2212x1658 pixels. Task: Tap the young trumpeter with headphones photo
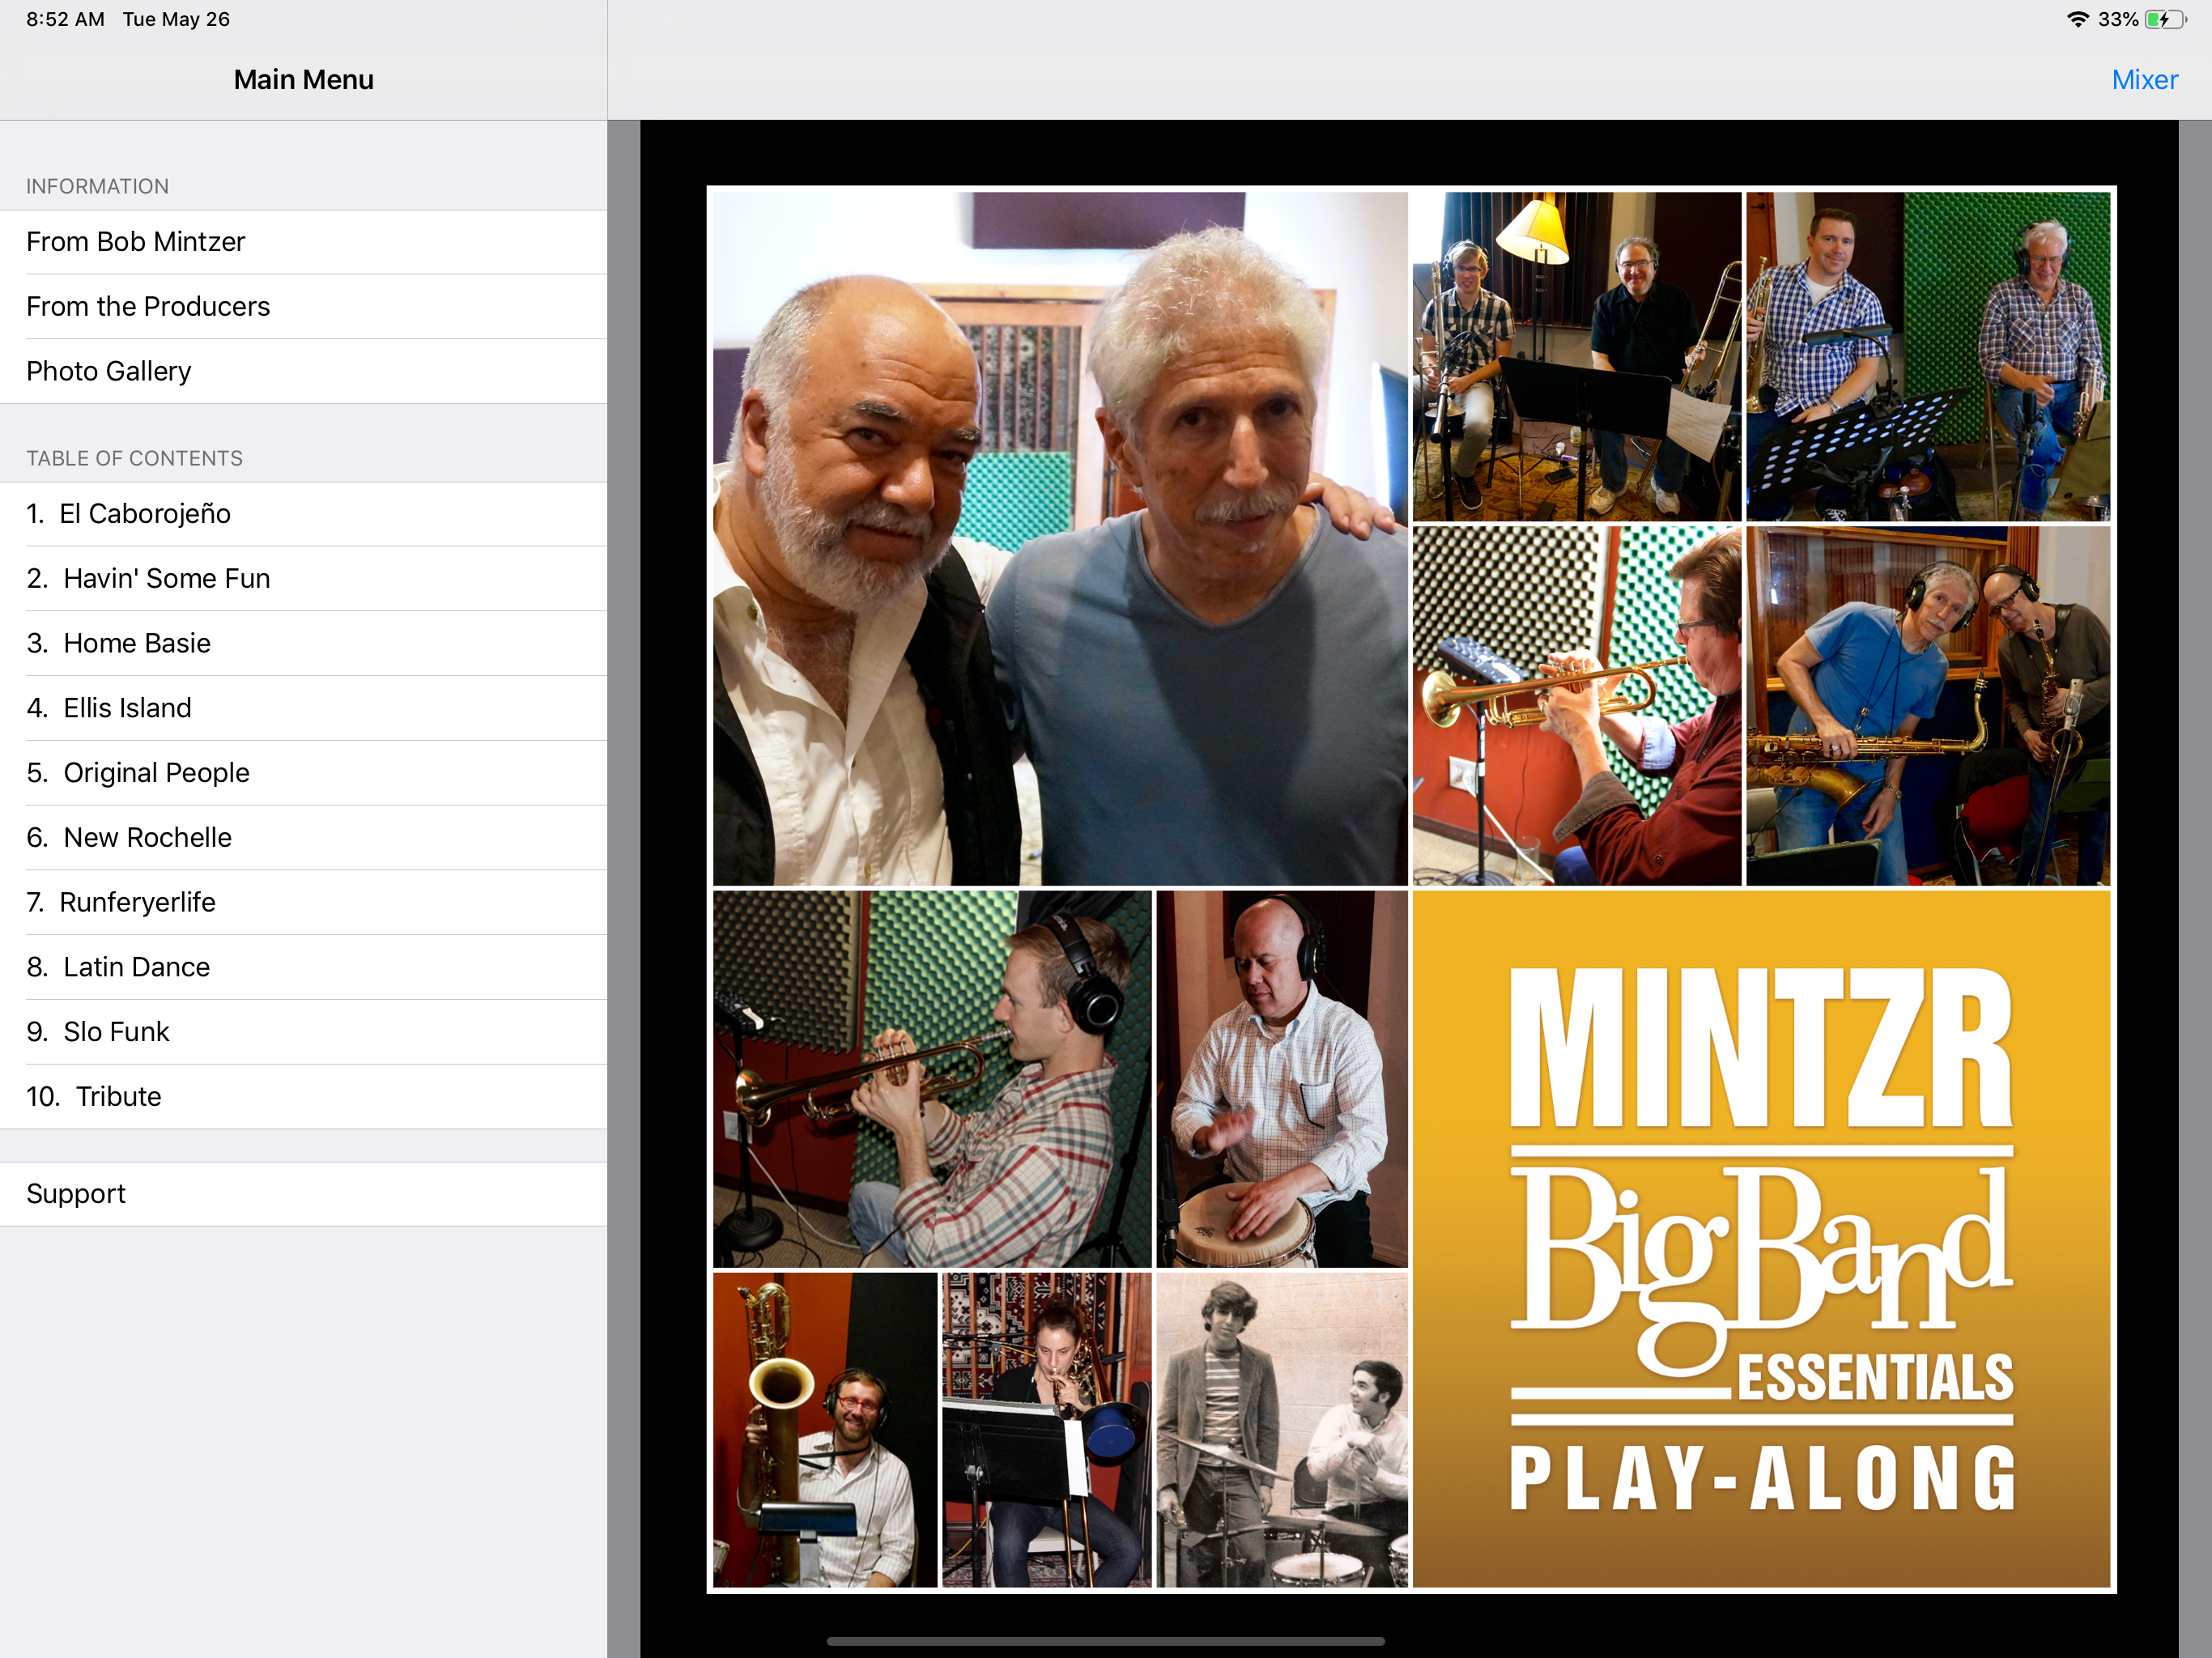[932, 1079]
